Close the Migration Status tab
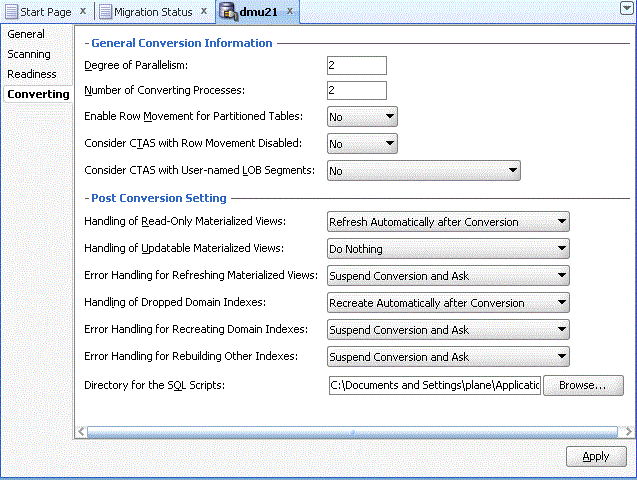 pyautogui.click(x=204, y=11)
